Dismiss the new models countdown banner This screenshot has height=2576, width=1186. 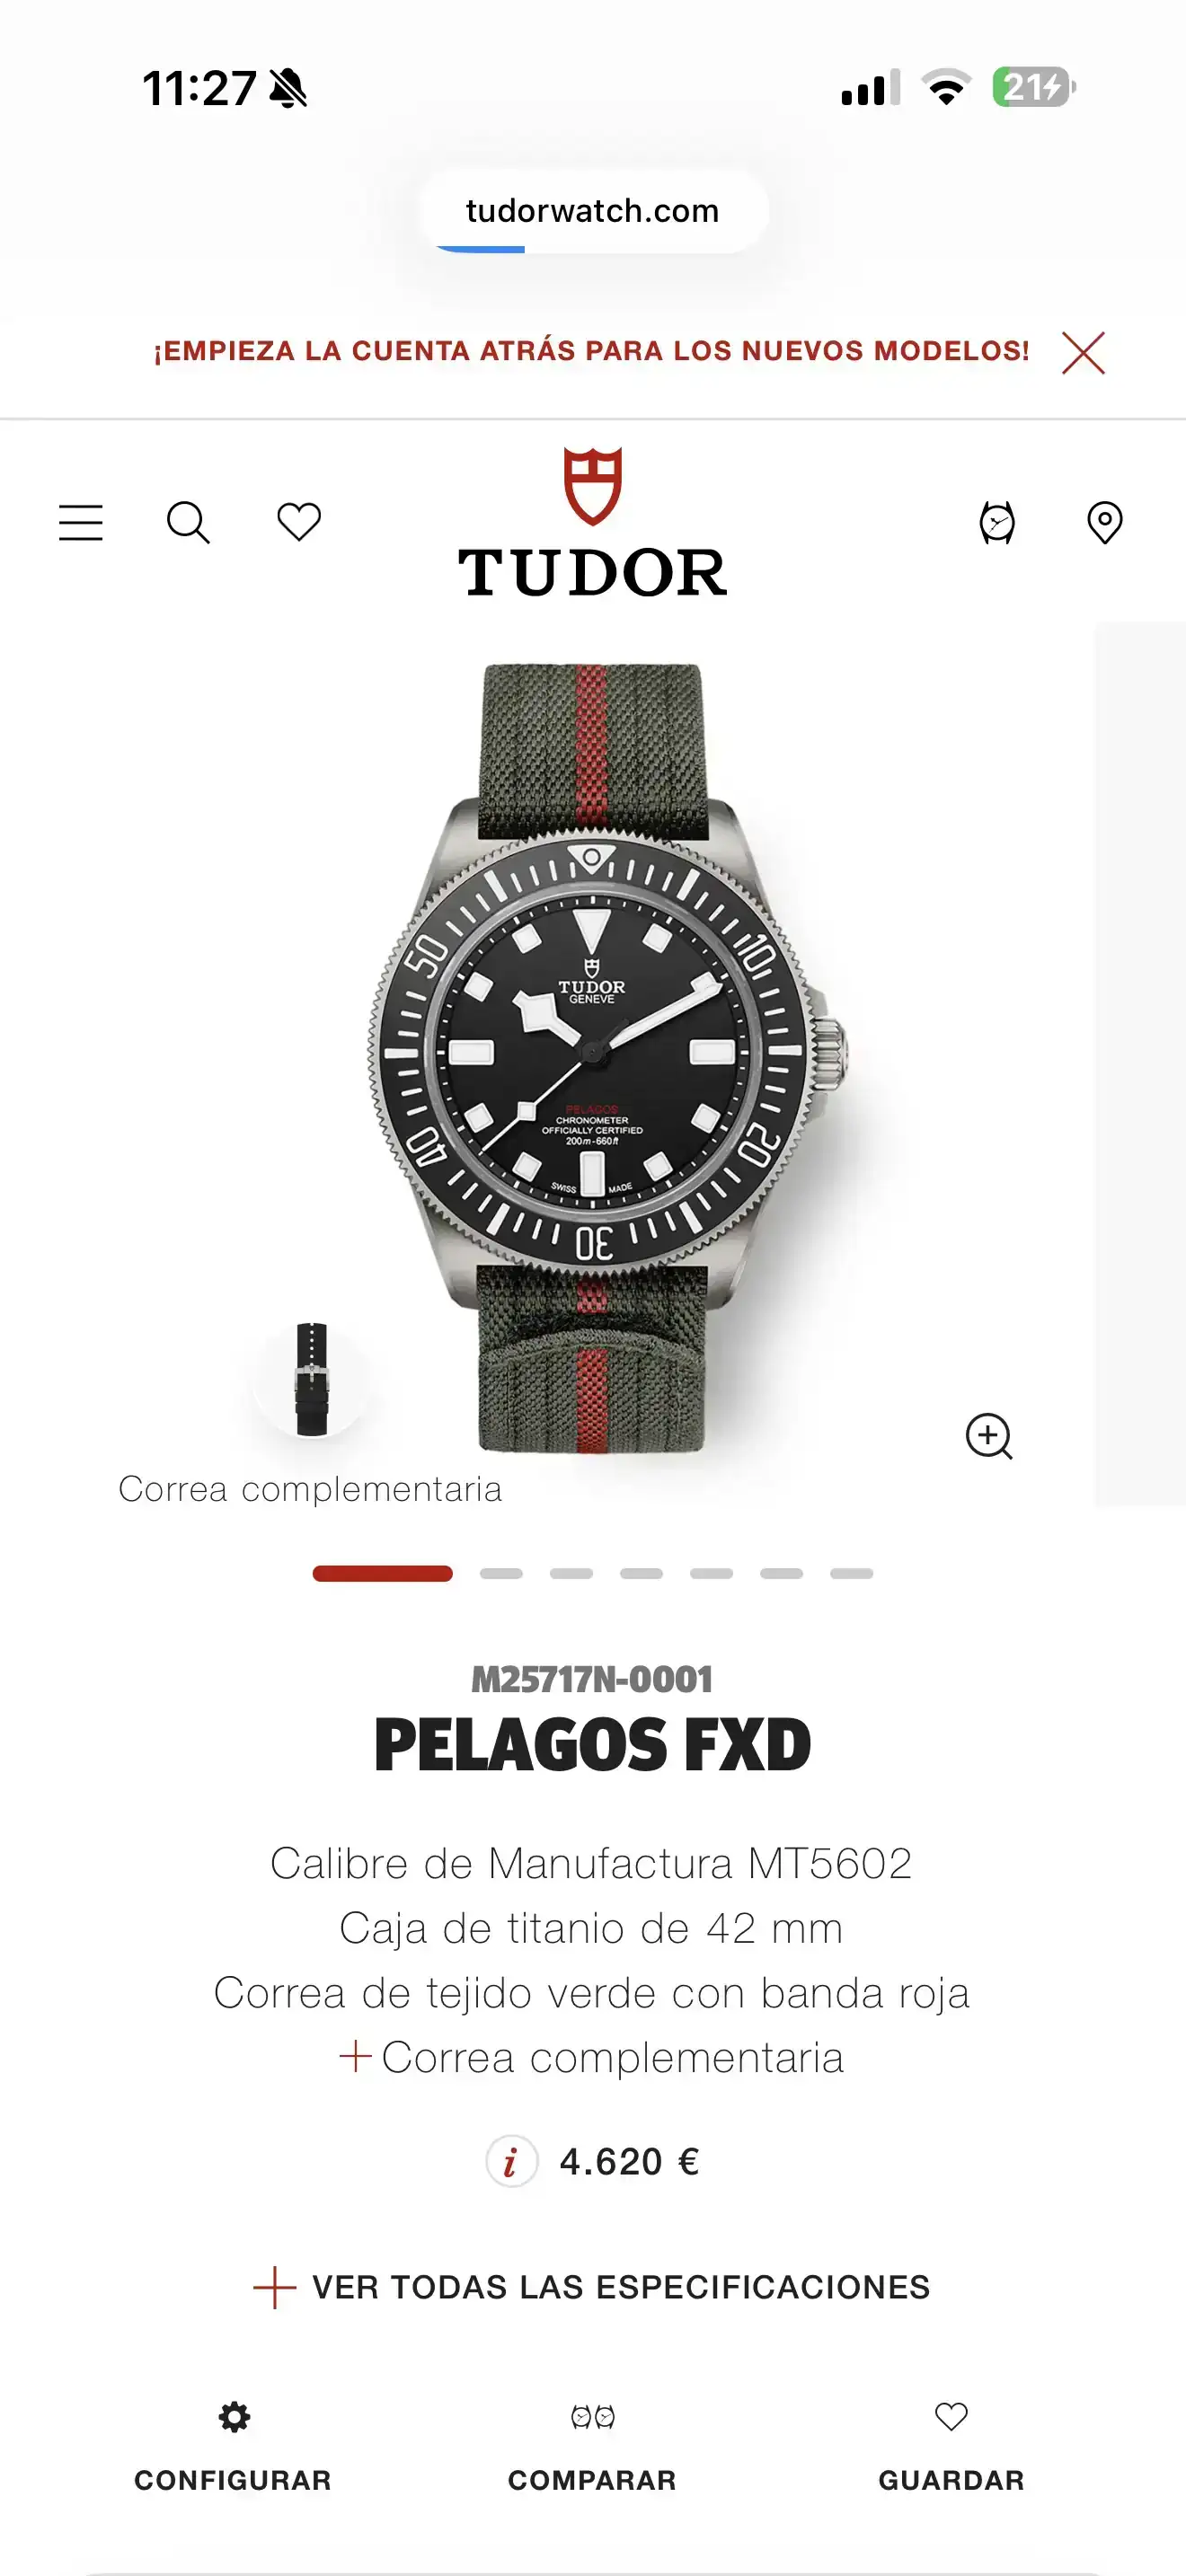(1083, 352)
